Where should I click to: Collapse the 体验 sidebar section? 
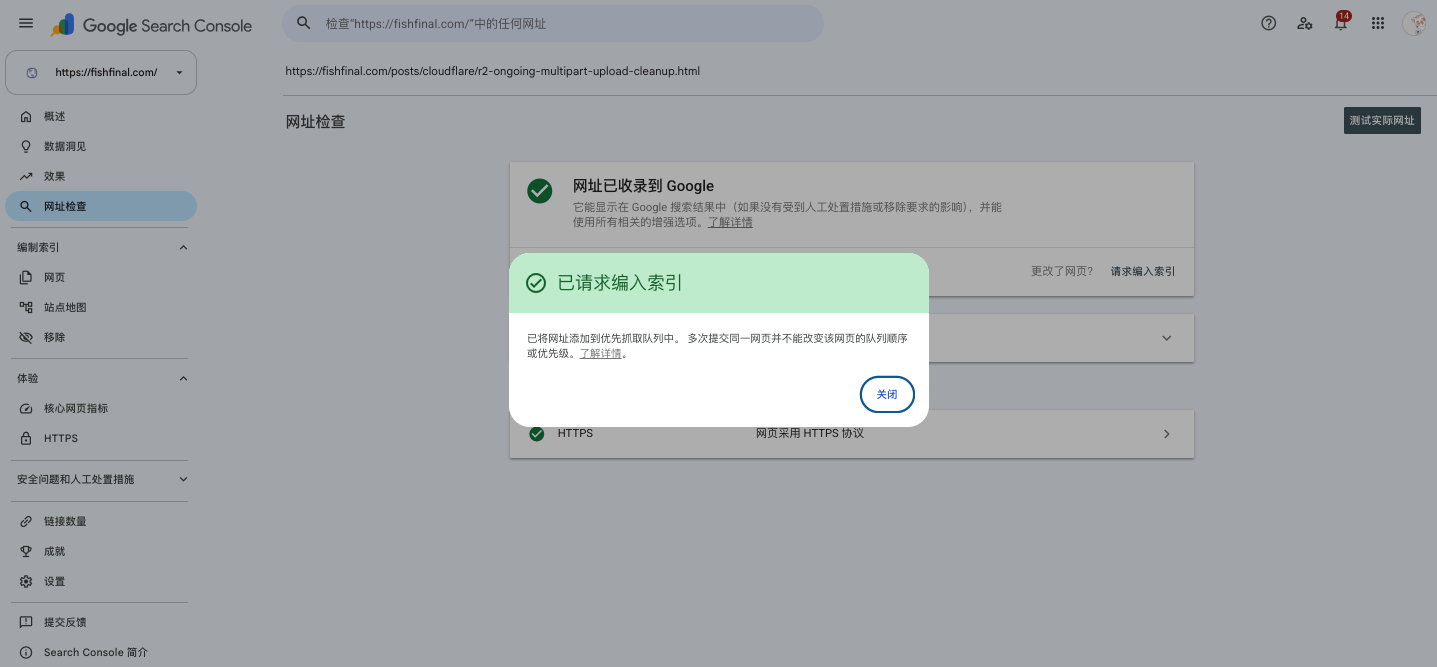point(183,378)
